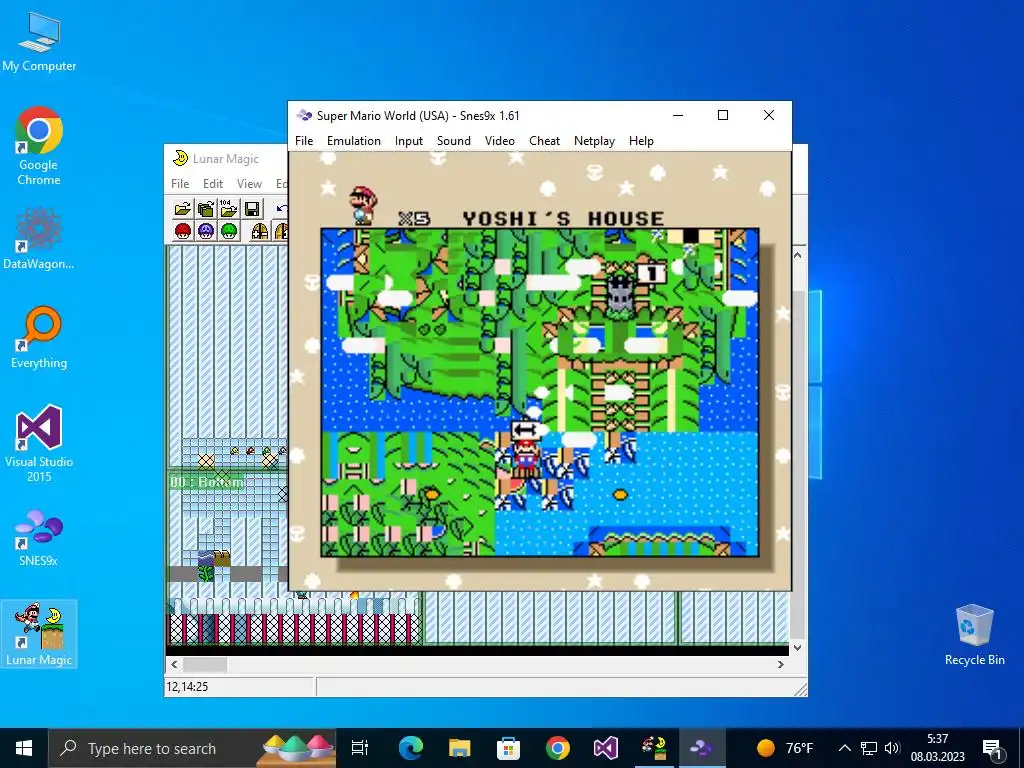Select the Recycle Bin desktop icon
1024x768 pixels.
pos(974,635)
